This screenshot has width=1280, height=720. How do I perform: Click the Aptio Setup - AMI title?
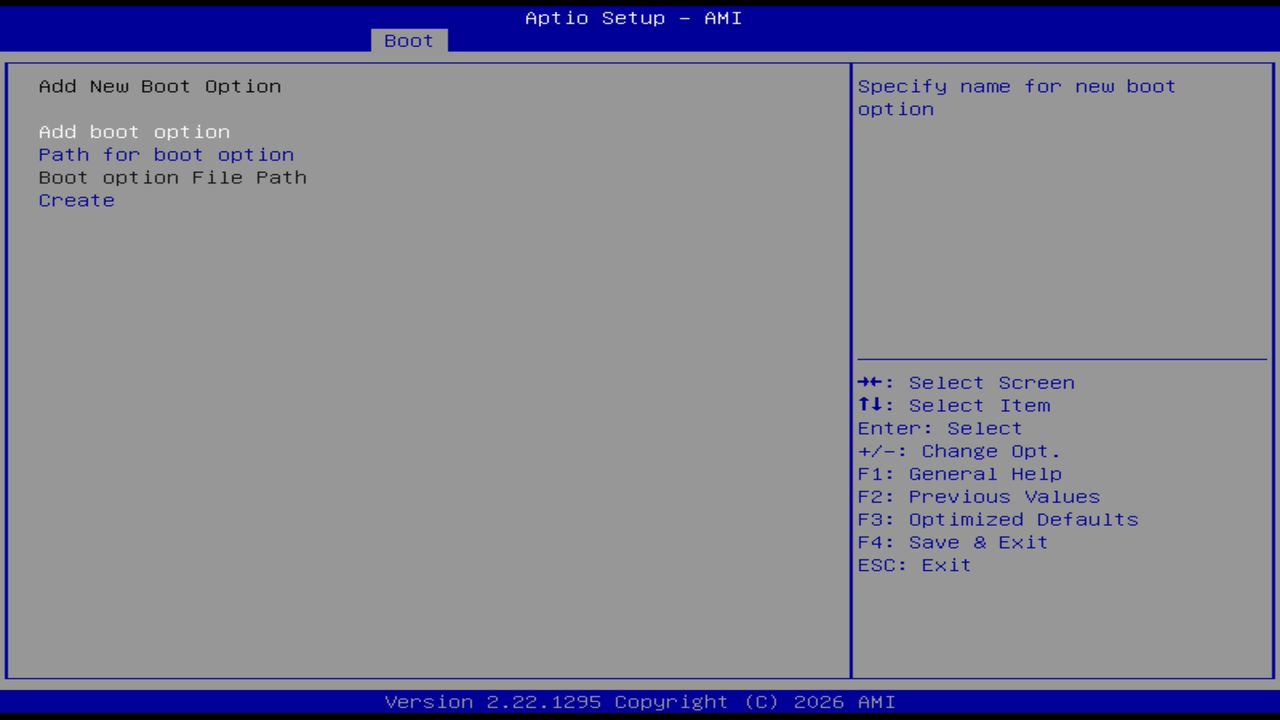point(634,18)
